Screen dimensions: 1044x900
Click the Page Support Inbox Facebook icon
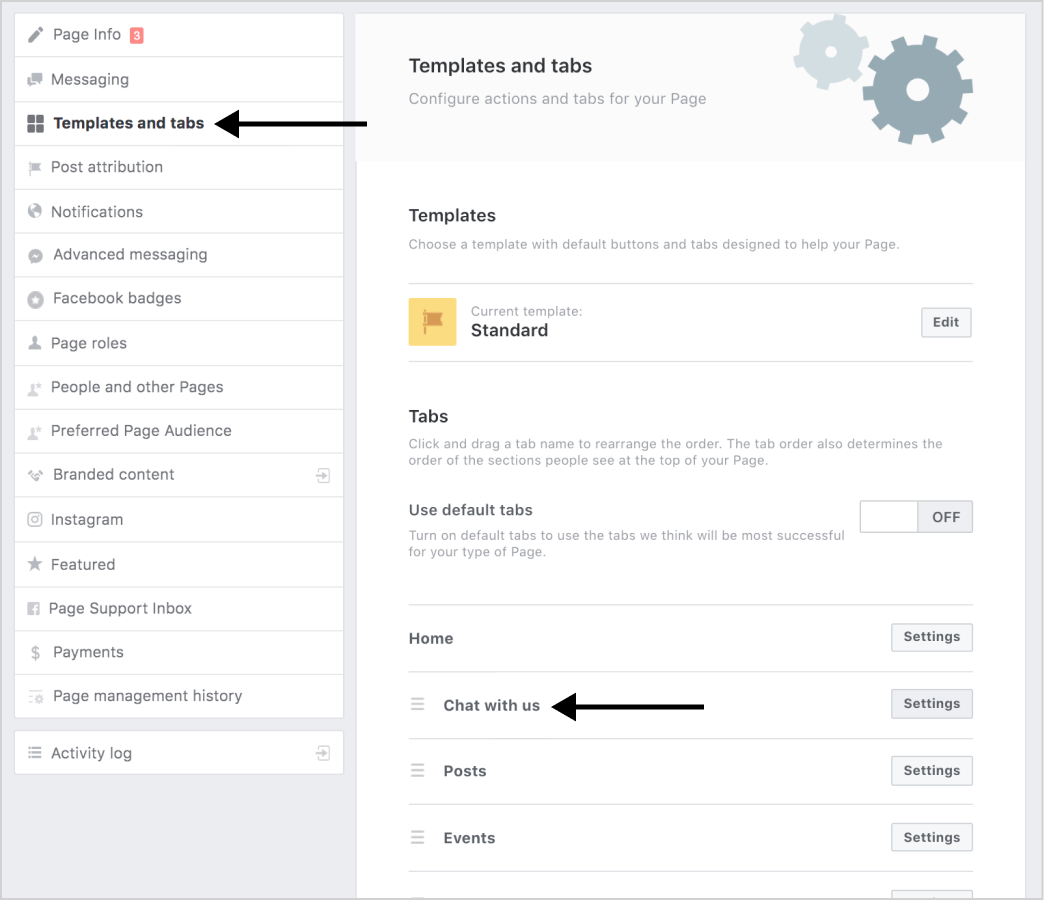point(35,609)
